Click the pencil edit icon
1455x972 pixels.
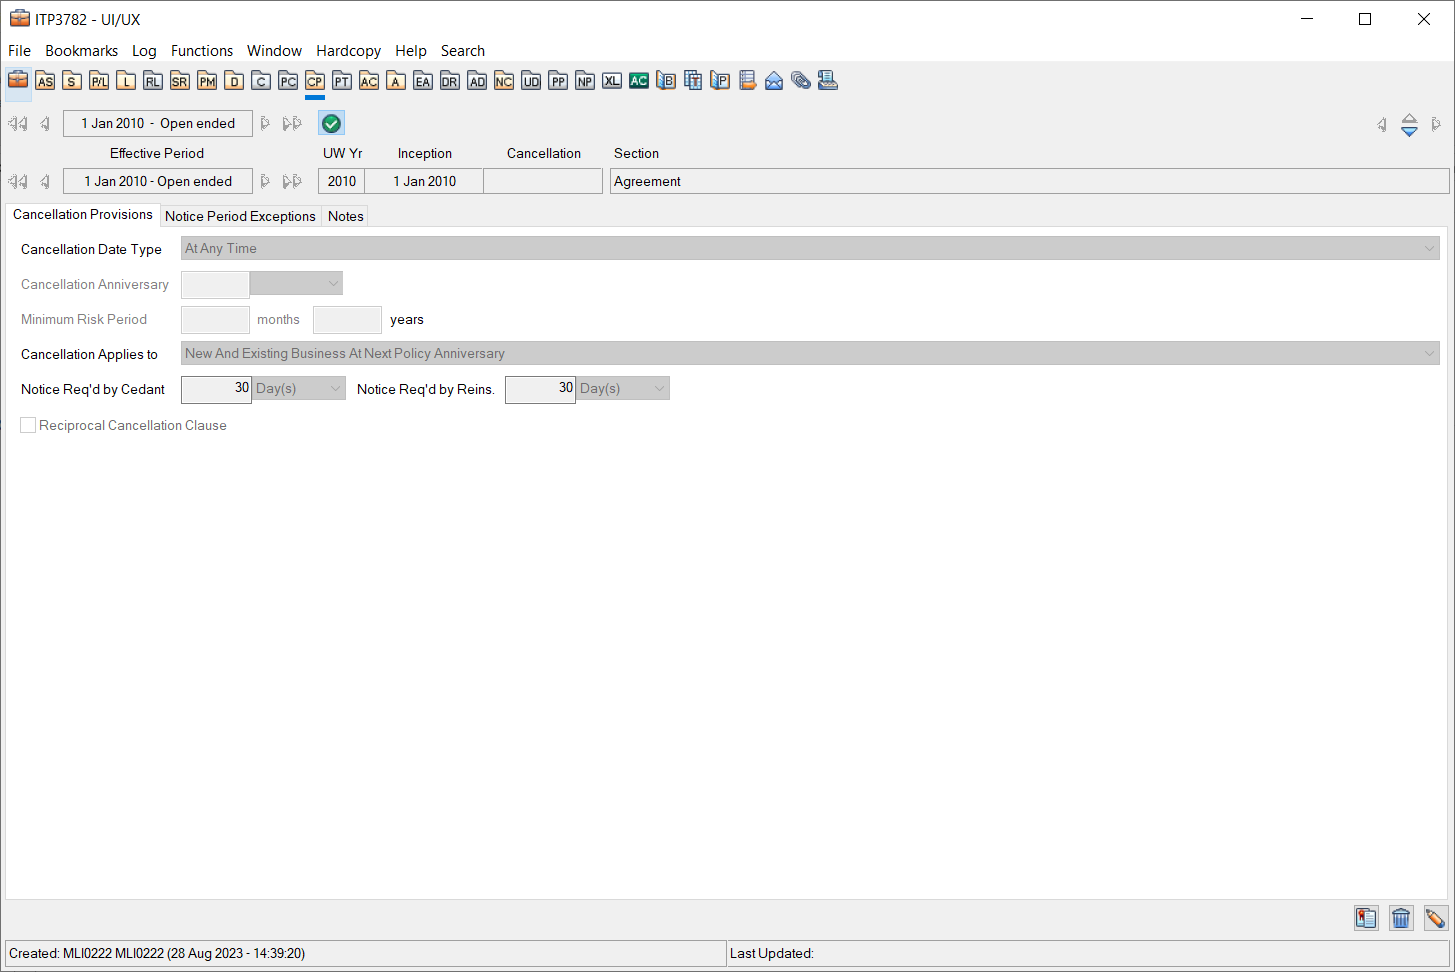tap(1435, 918)
